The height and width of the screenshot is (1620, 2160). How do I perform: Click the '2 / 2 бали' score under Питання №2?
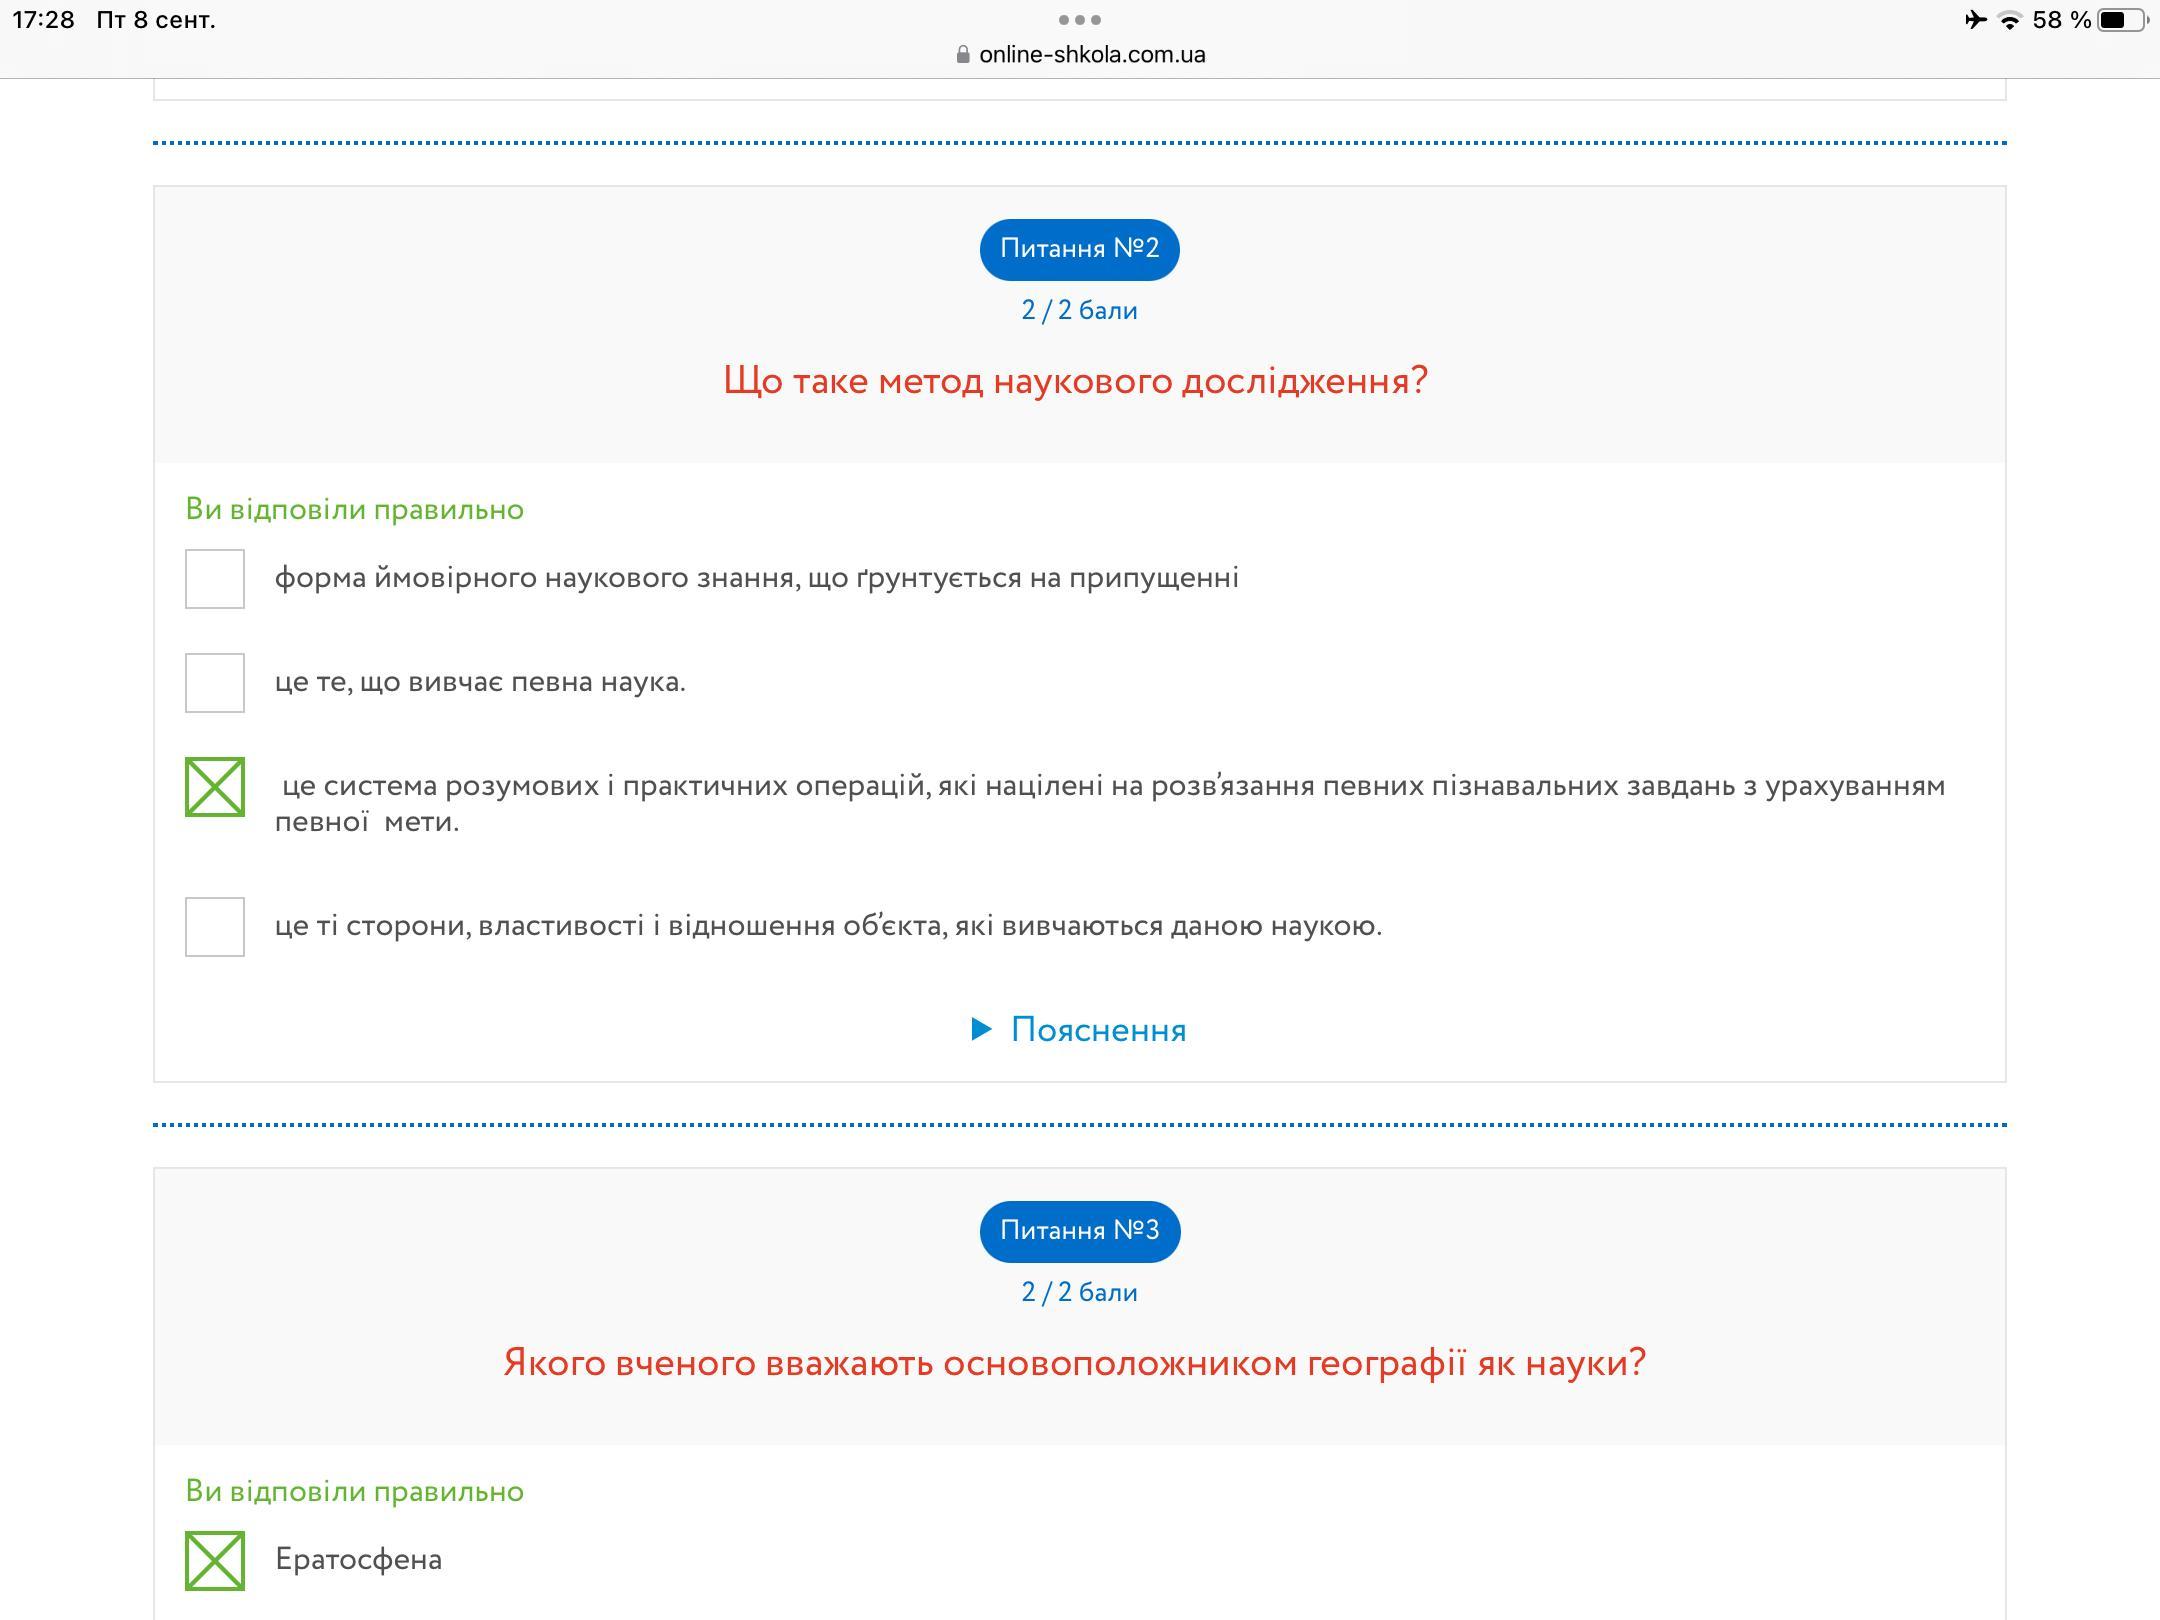(x=1079, y=311)
